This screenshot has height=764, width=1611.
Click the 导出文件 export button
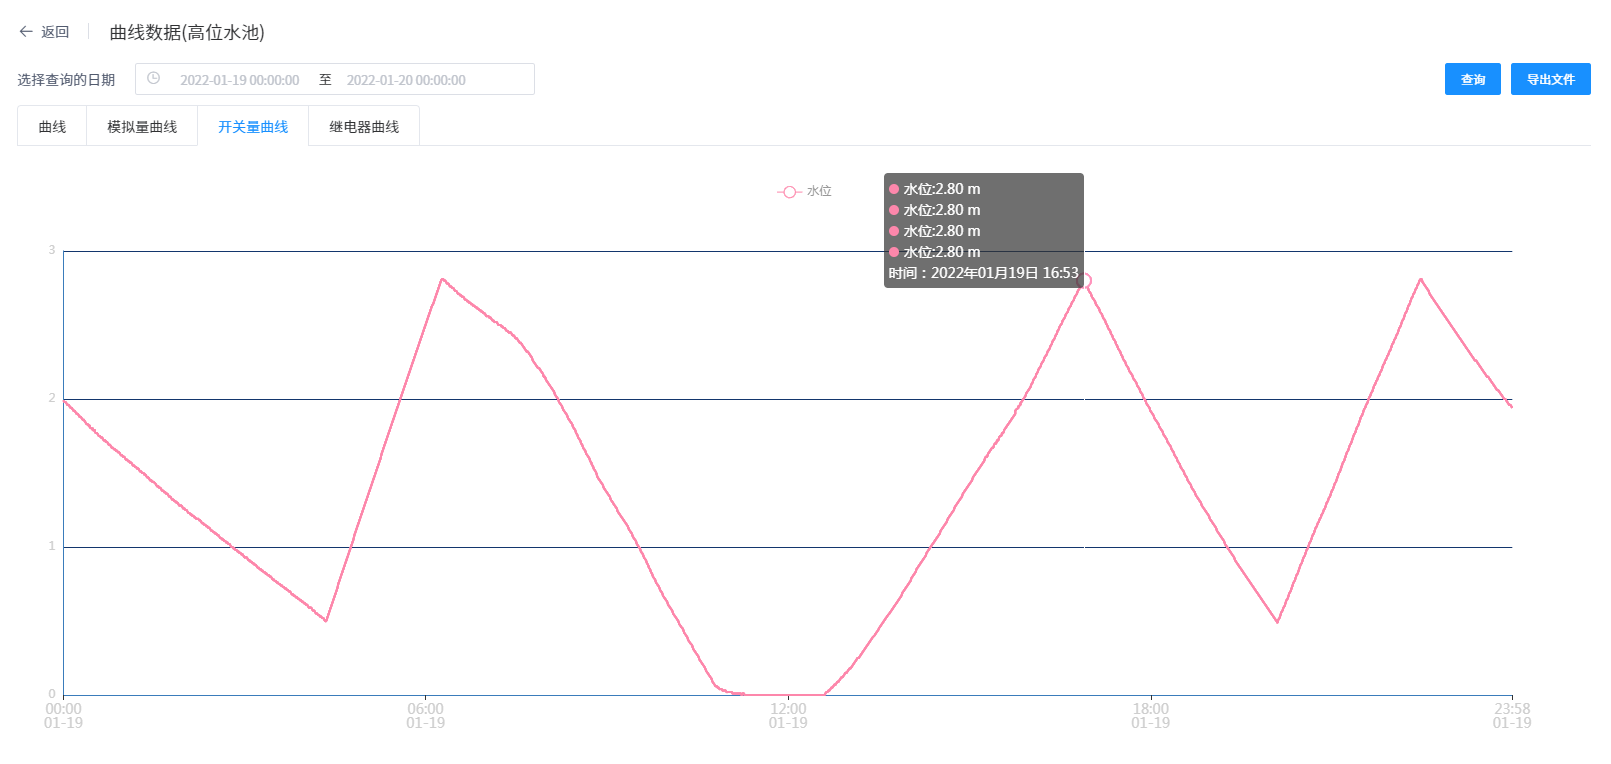1550,79
